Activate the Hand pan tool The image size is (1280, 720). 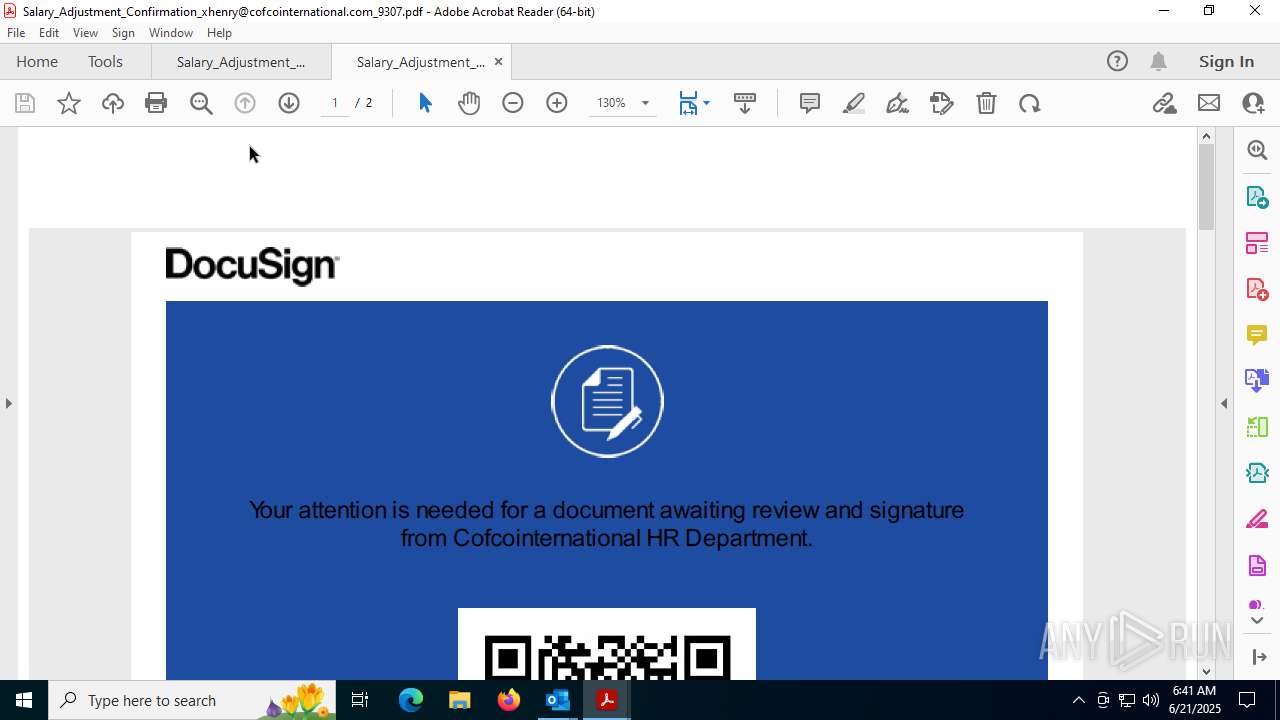pyautogui.click(x=469, y=103)
